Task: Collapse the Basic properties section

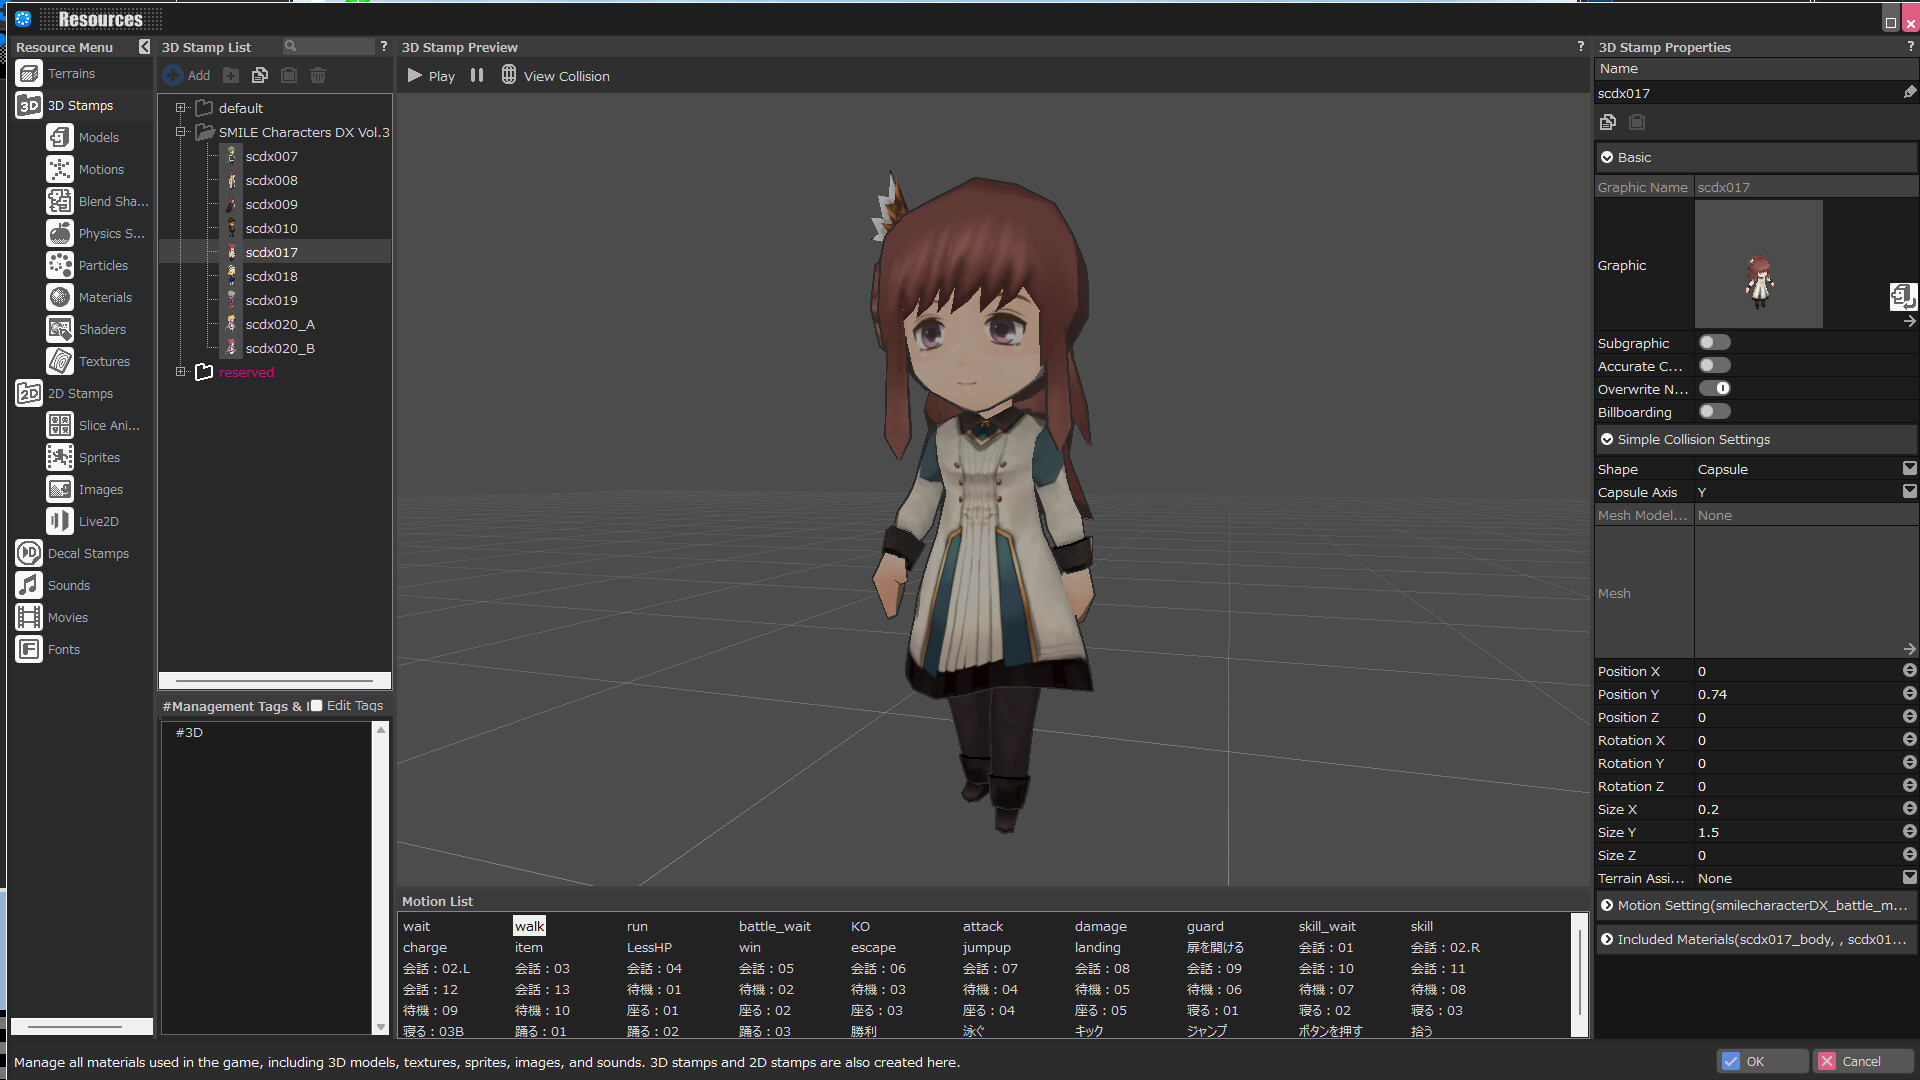Action: [1607, 157]
